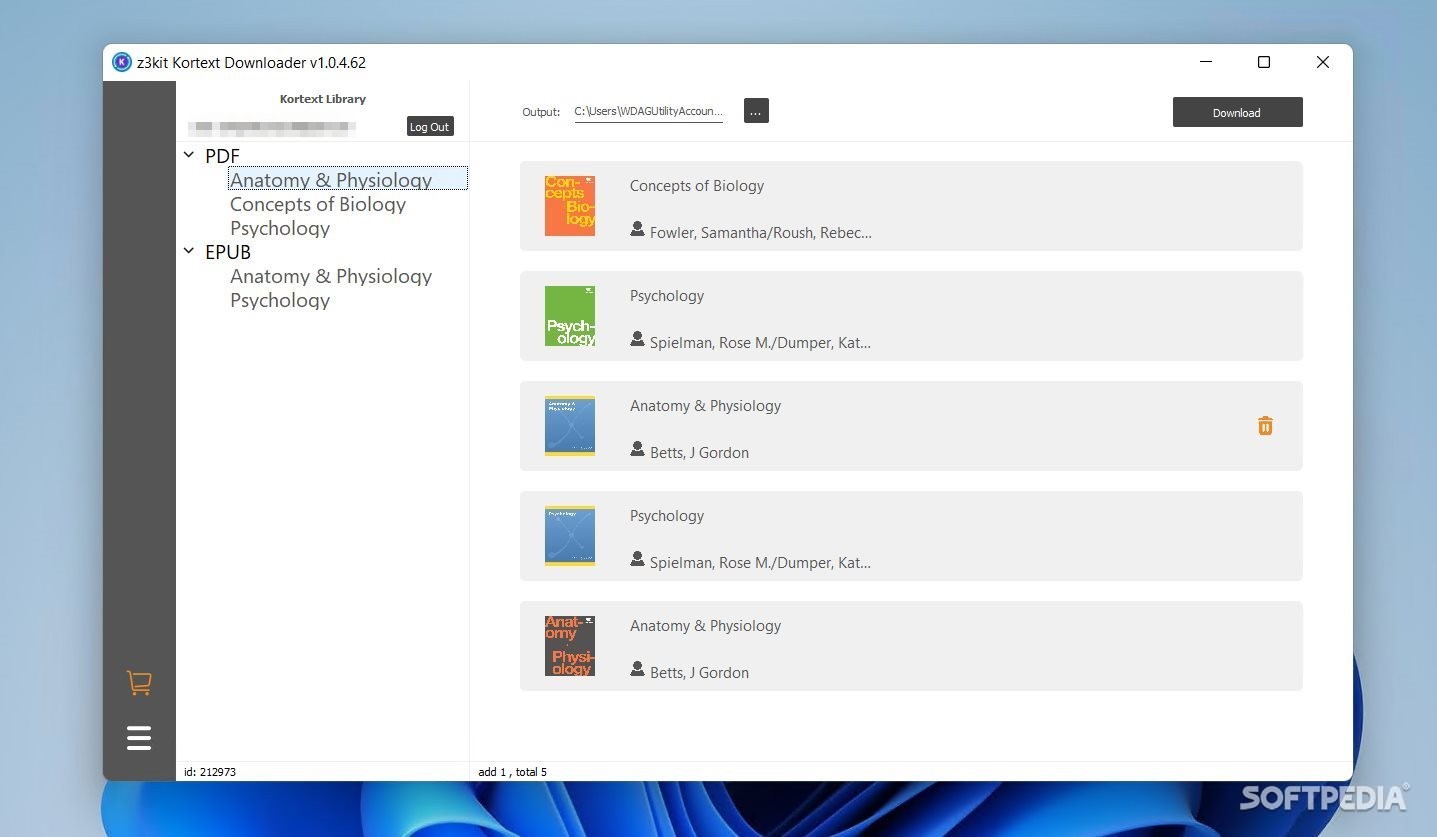Open dark Anatomy & Physiology cover thumbnail
This screenshot has width=1437, height=837.
coord(570,646)
